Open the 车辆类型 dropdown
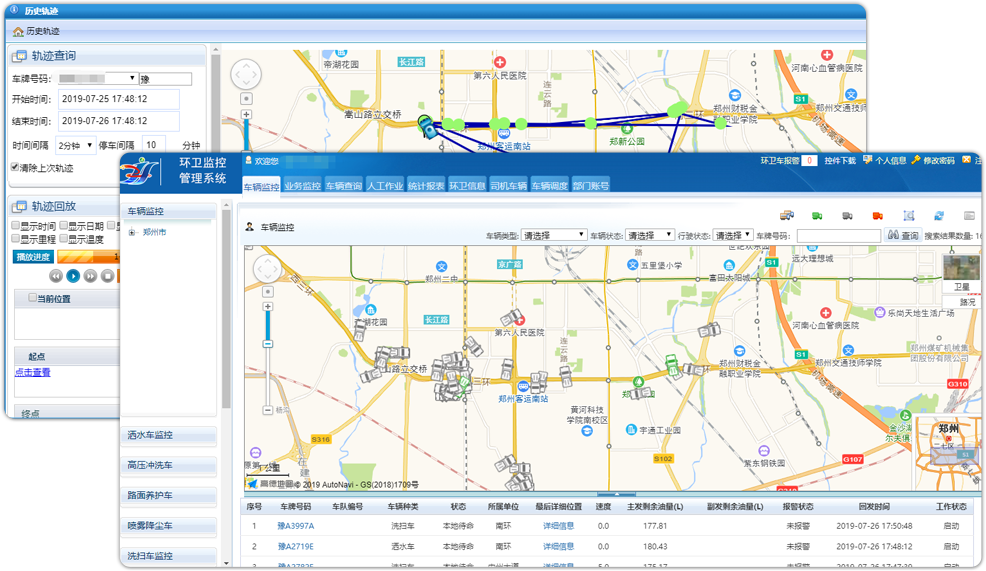The width and height of the screenshot is (986, 571). coord(553,235)
